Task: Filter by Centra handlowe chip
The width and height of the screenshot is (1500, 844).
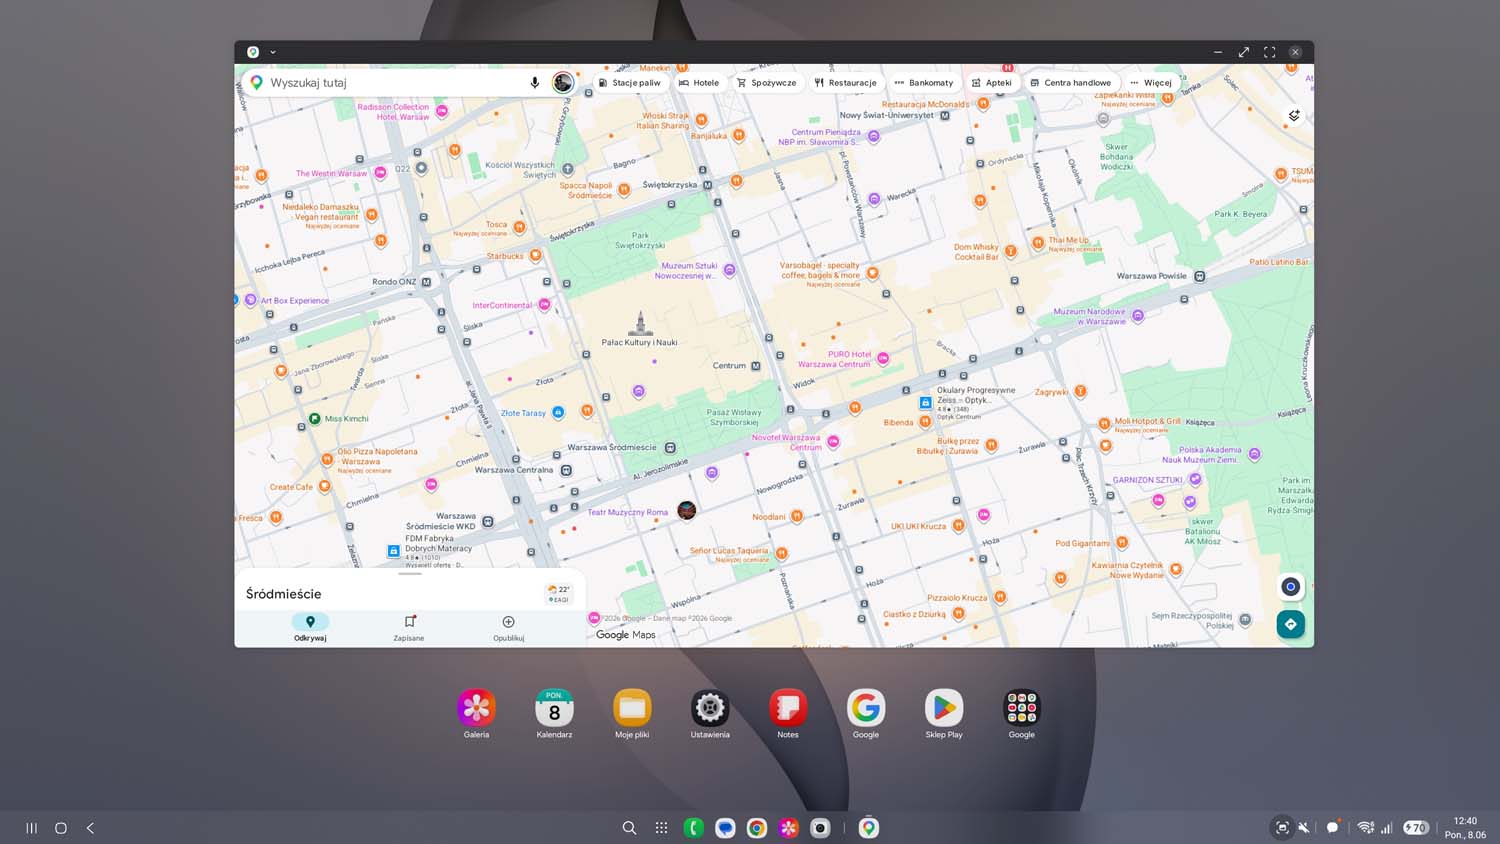Action: point(1071,83)
